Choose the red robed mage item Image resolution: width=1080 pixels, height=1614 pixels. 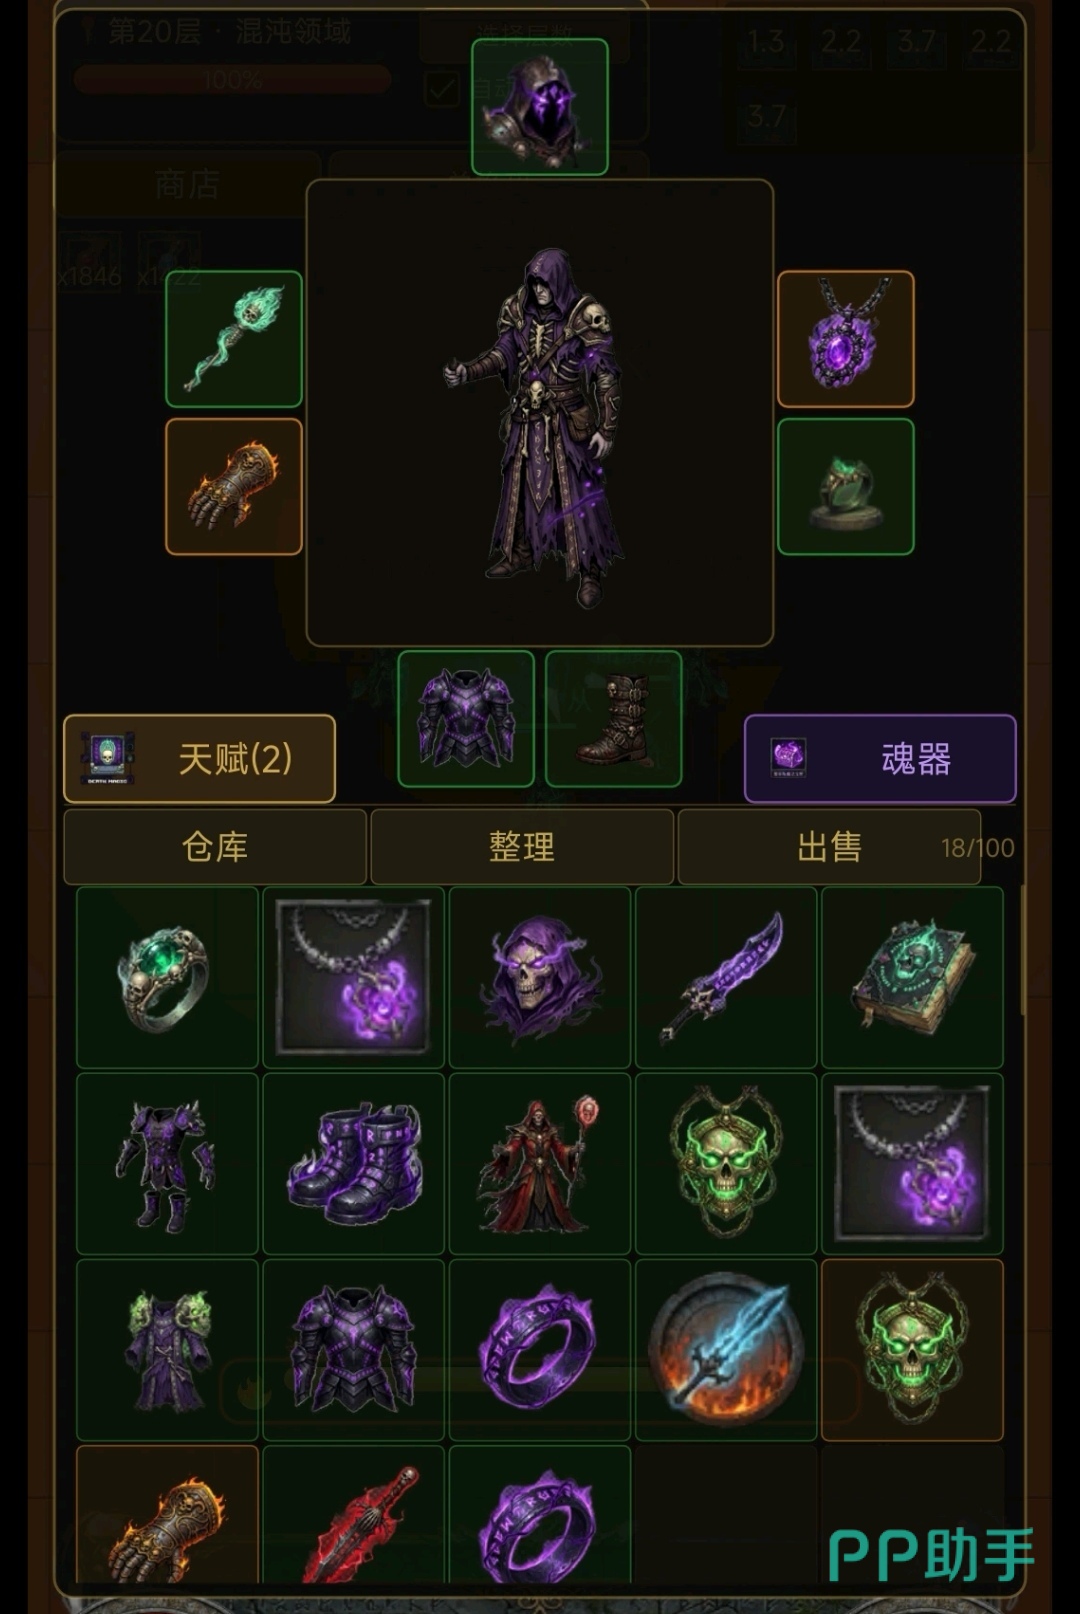(x=540, y=1164)
